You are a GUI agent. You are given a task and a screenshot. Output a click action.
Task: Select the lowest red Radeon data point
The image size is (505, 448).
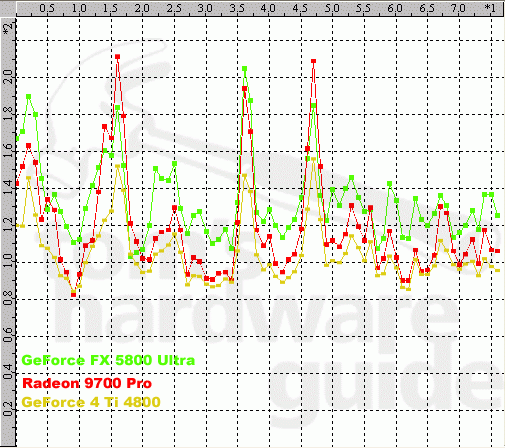[x=74, y=295]
